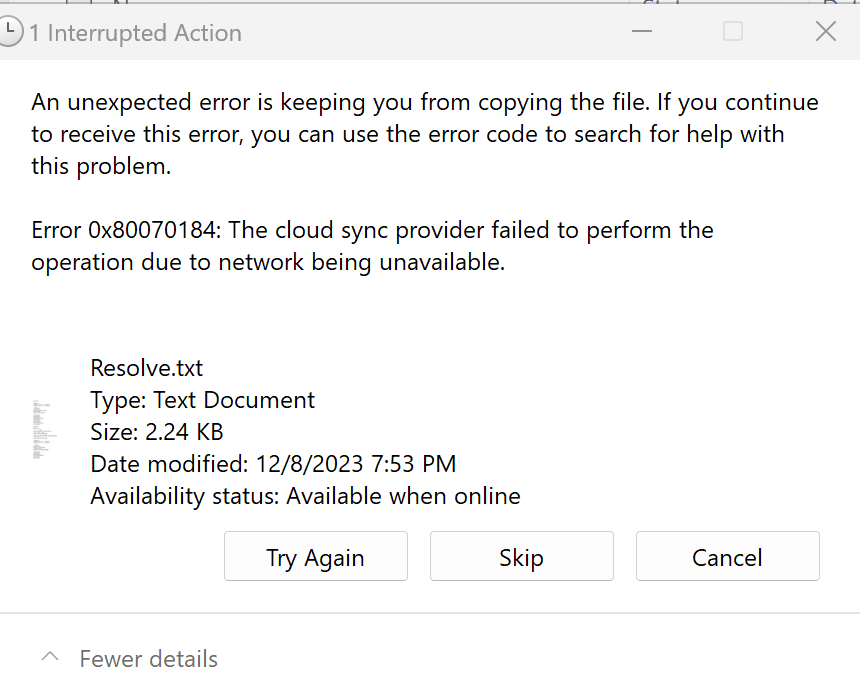Click the Resolve.txt file name
This screenshot has height=676, width=860.
click(x=146, y=368)
